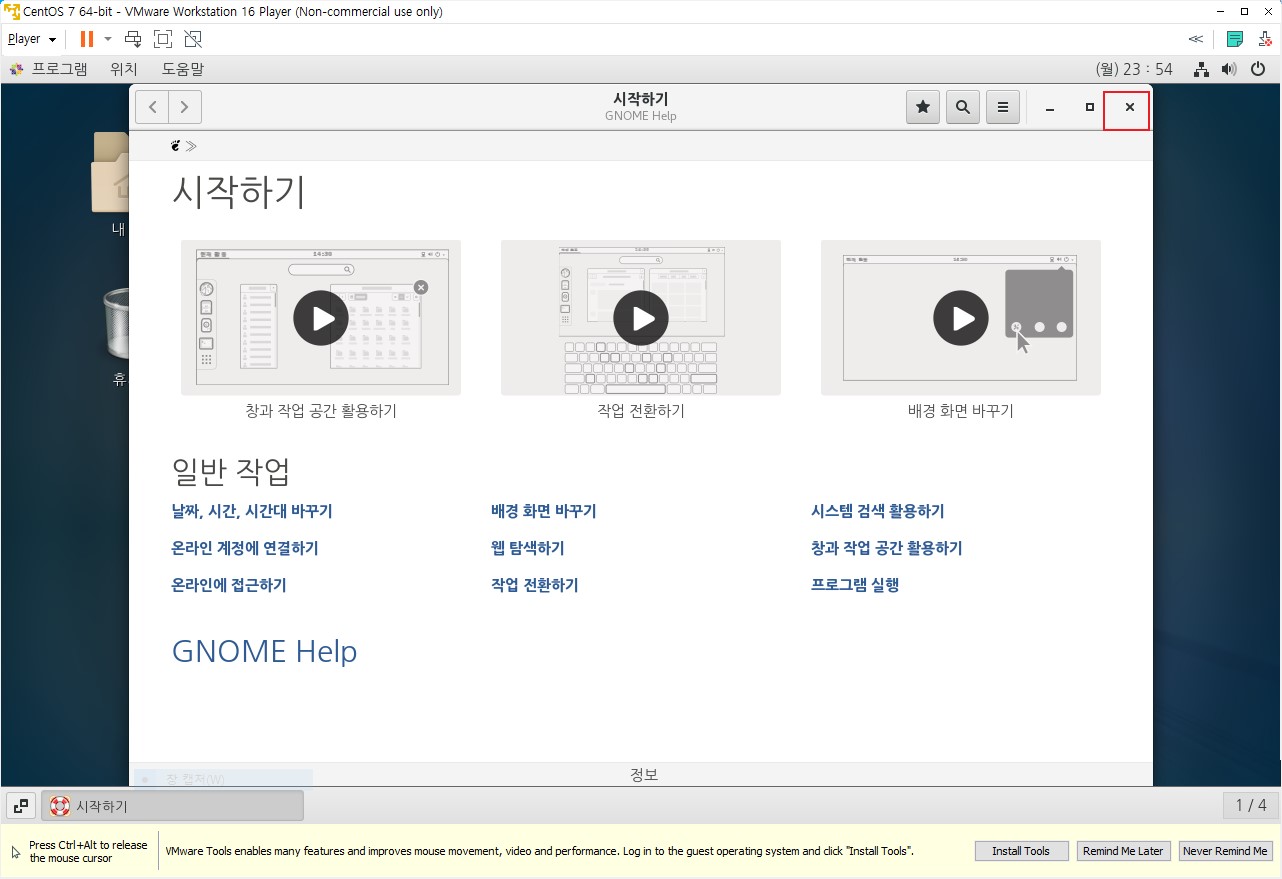Open search in GNOME Help
This screenshot has height=879, width=1282.
pos(962,107)
